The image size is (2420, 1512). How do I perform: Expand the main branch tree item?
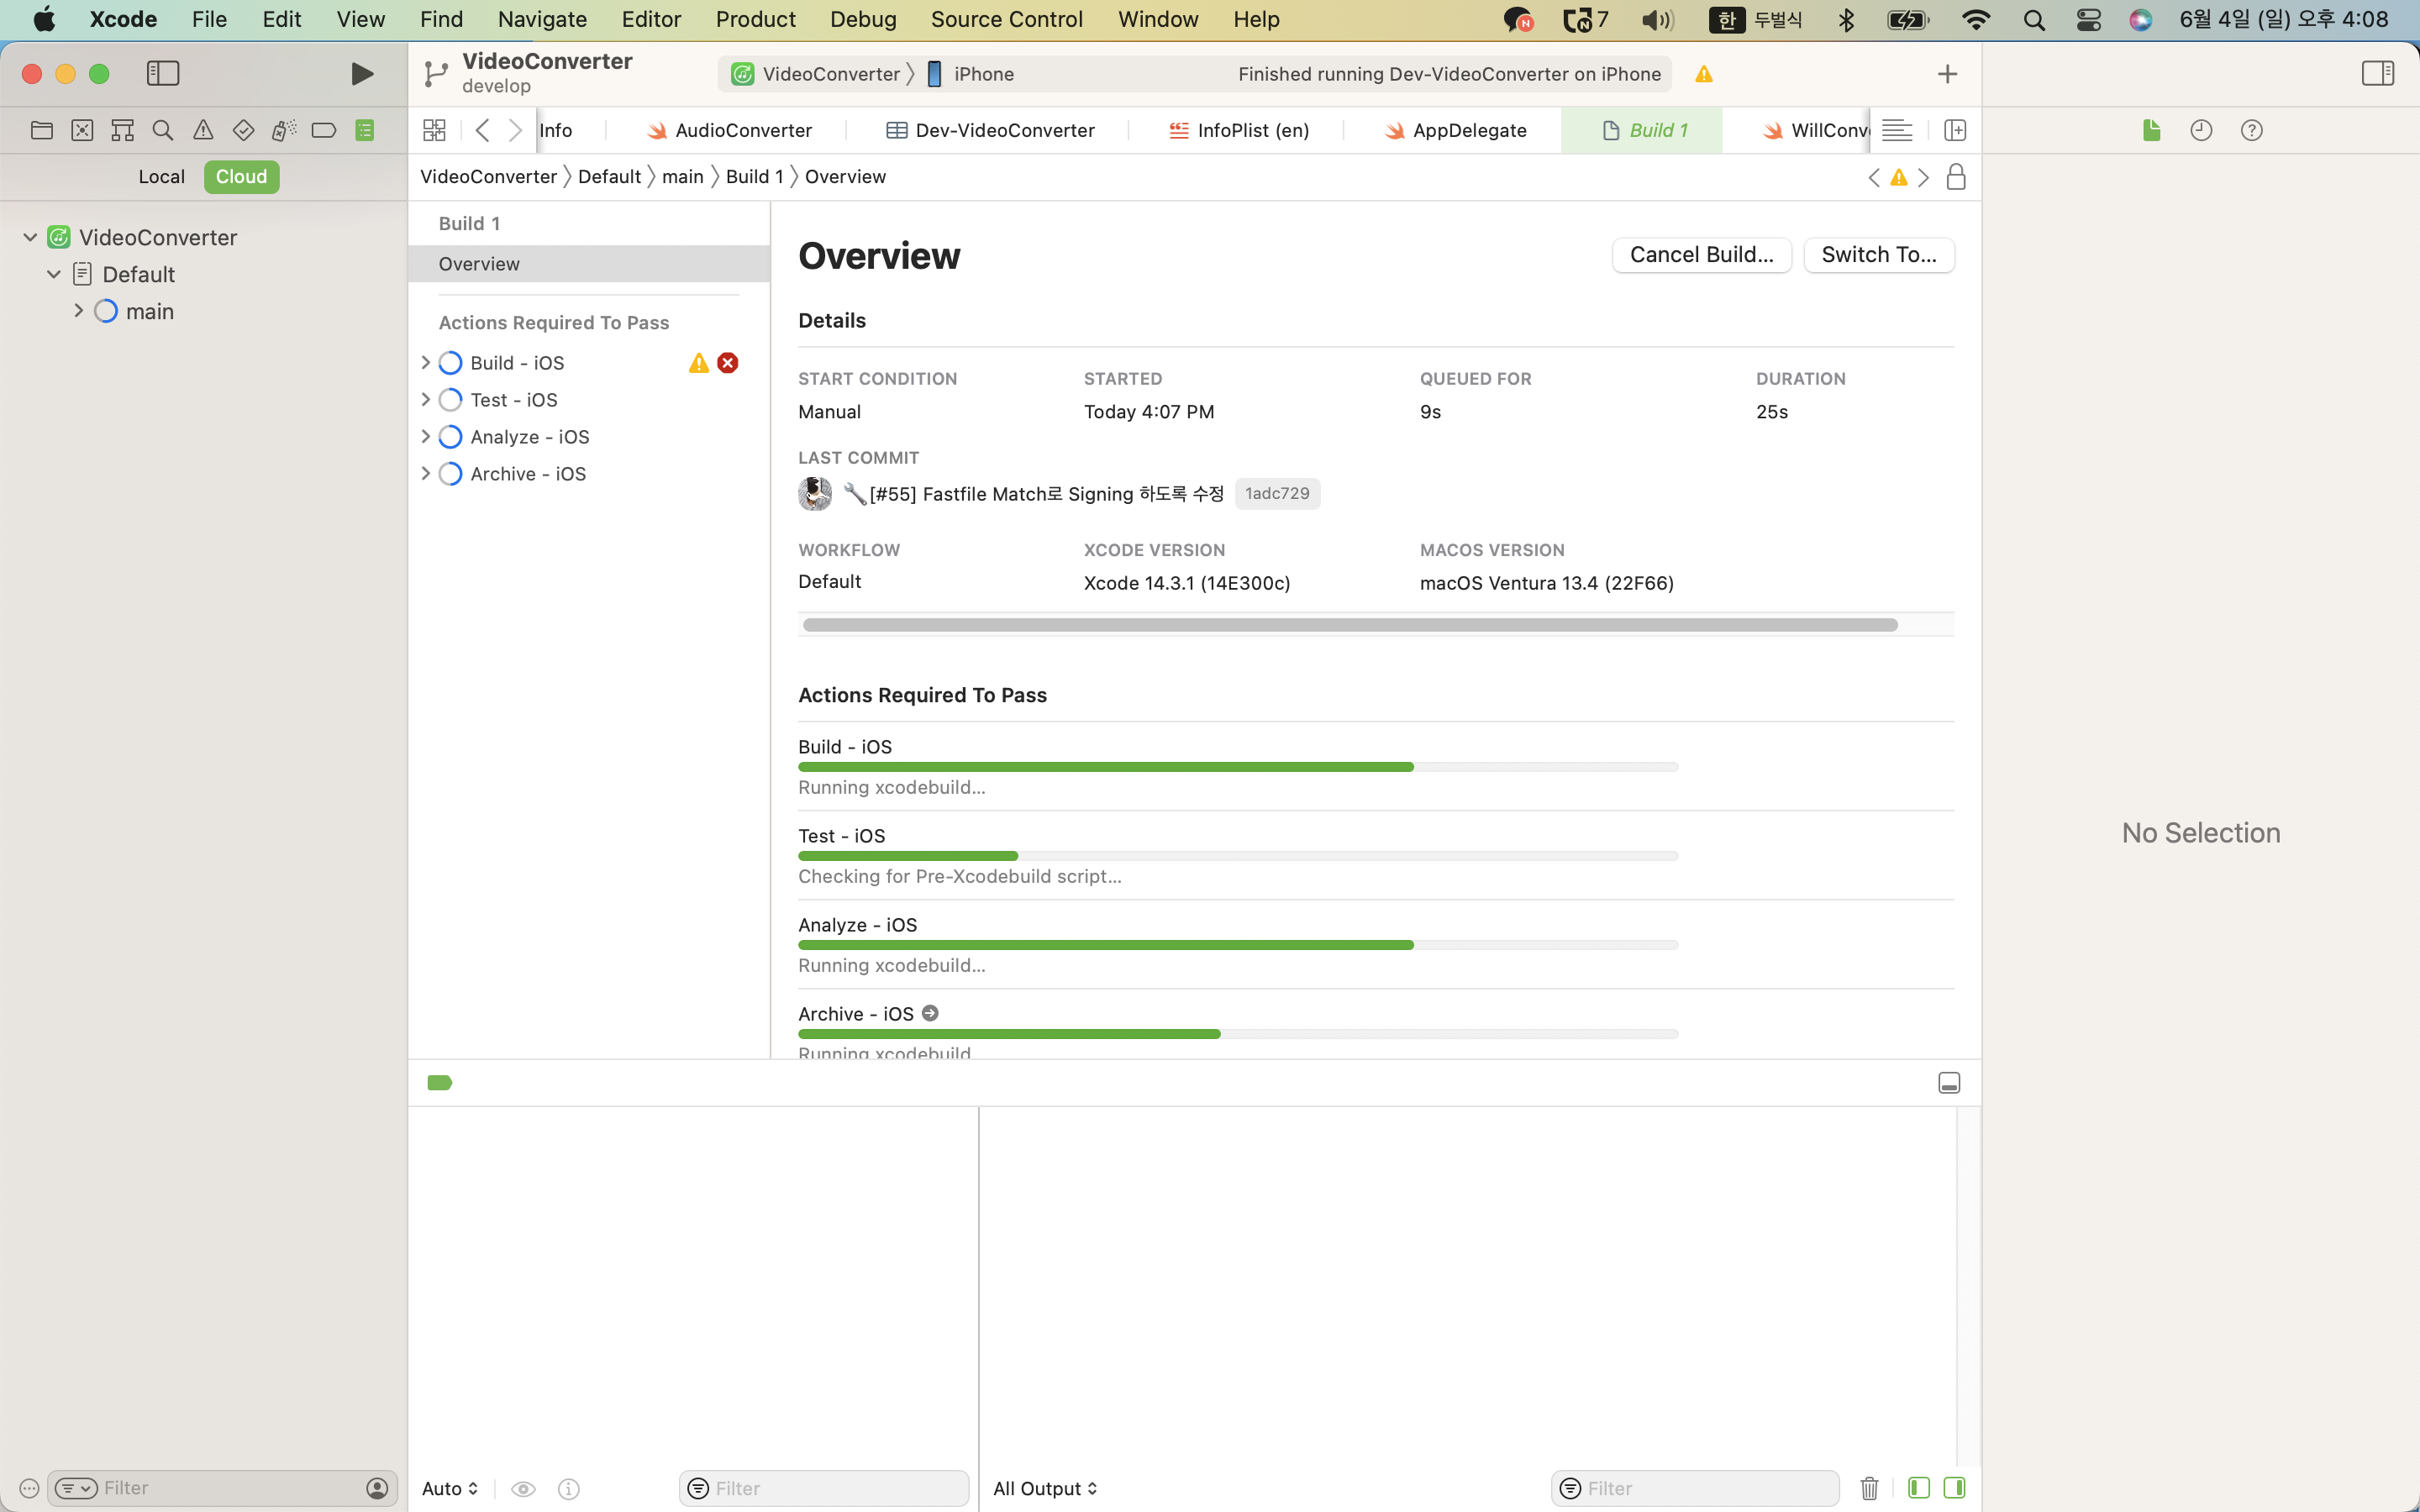79,311
